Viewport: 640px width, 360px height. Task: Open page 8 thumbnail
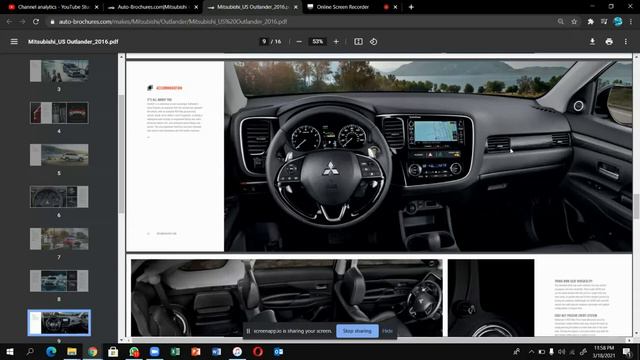[x=59, y=281]
